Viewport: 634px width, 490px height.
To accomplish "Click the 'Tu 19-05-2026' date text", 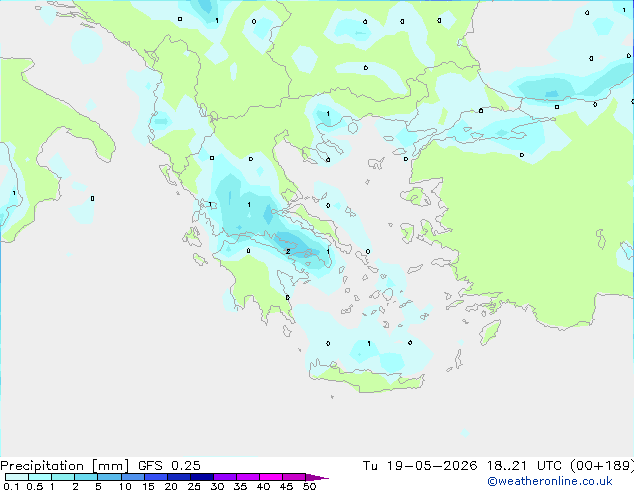I will tap(420, 466).
